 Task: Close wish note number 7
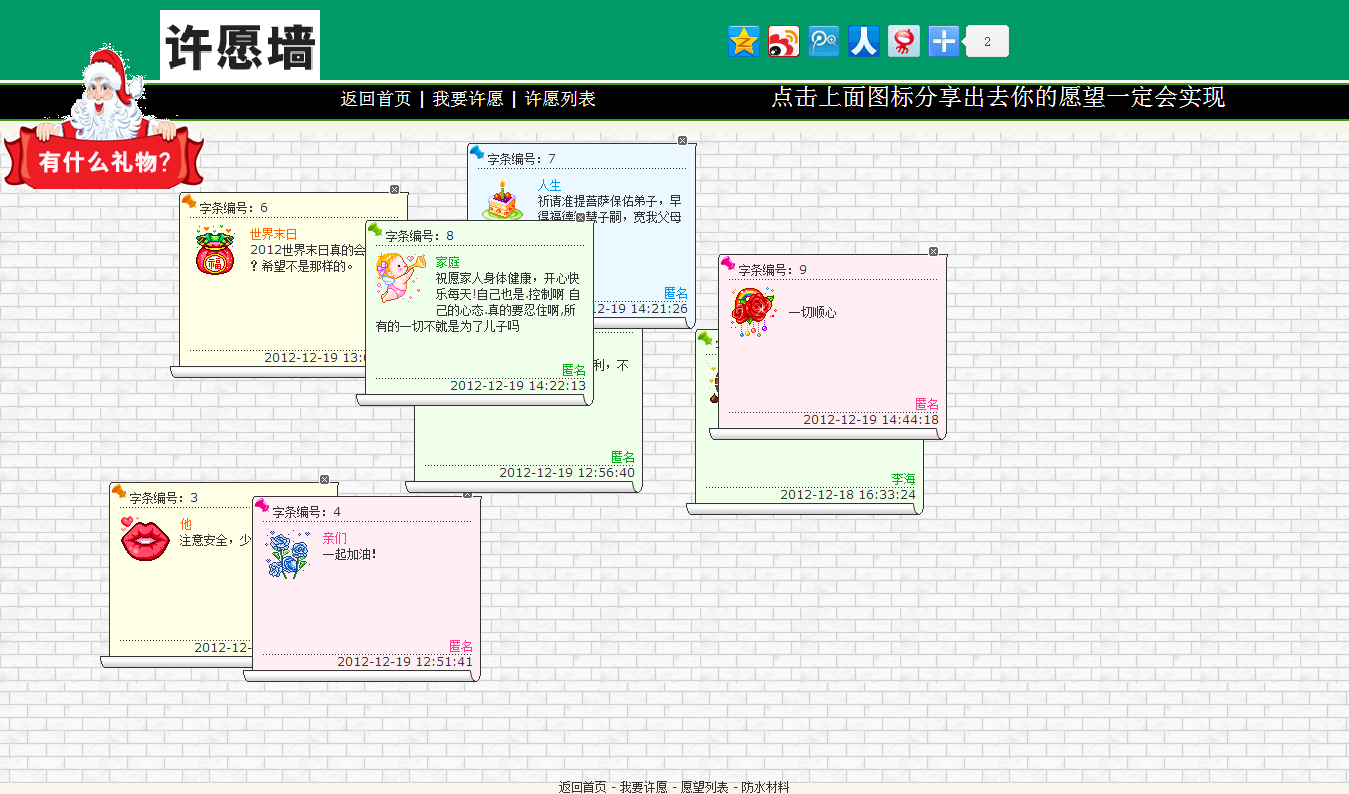[683, 141]
